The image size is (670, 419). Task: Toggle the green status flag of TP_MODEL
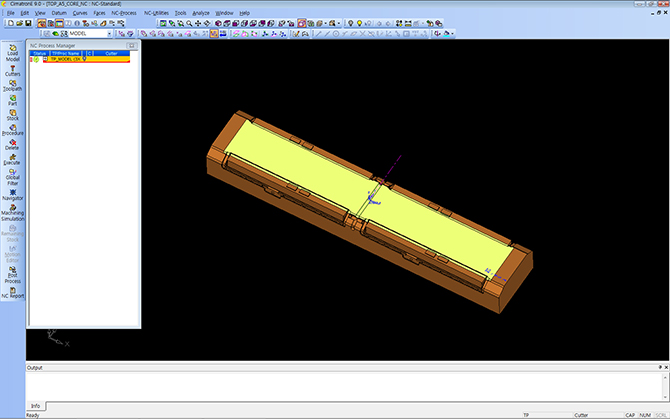(37, 59)
